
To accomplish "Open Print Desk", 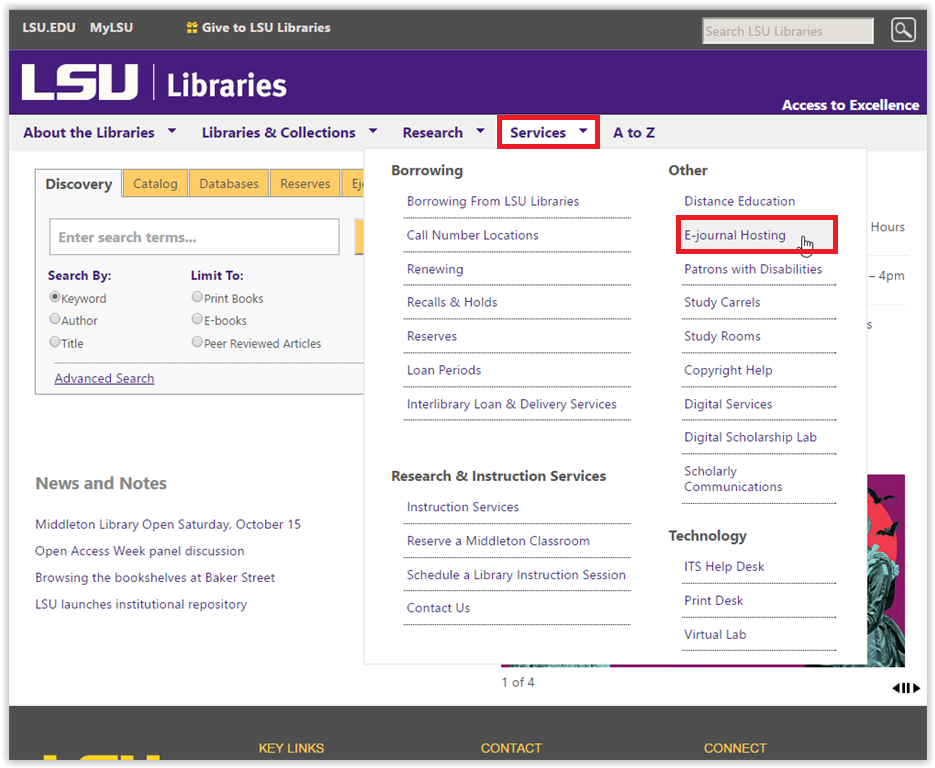I will click(713, 600).
